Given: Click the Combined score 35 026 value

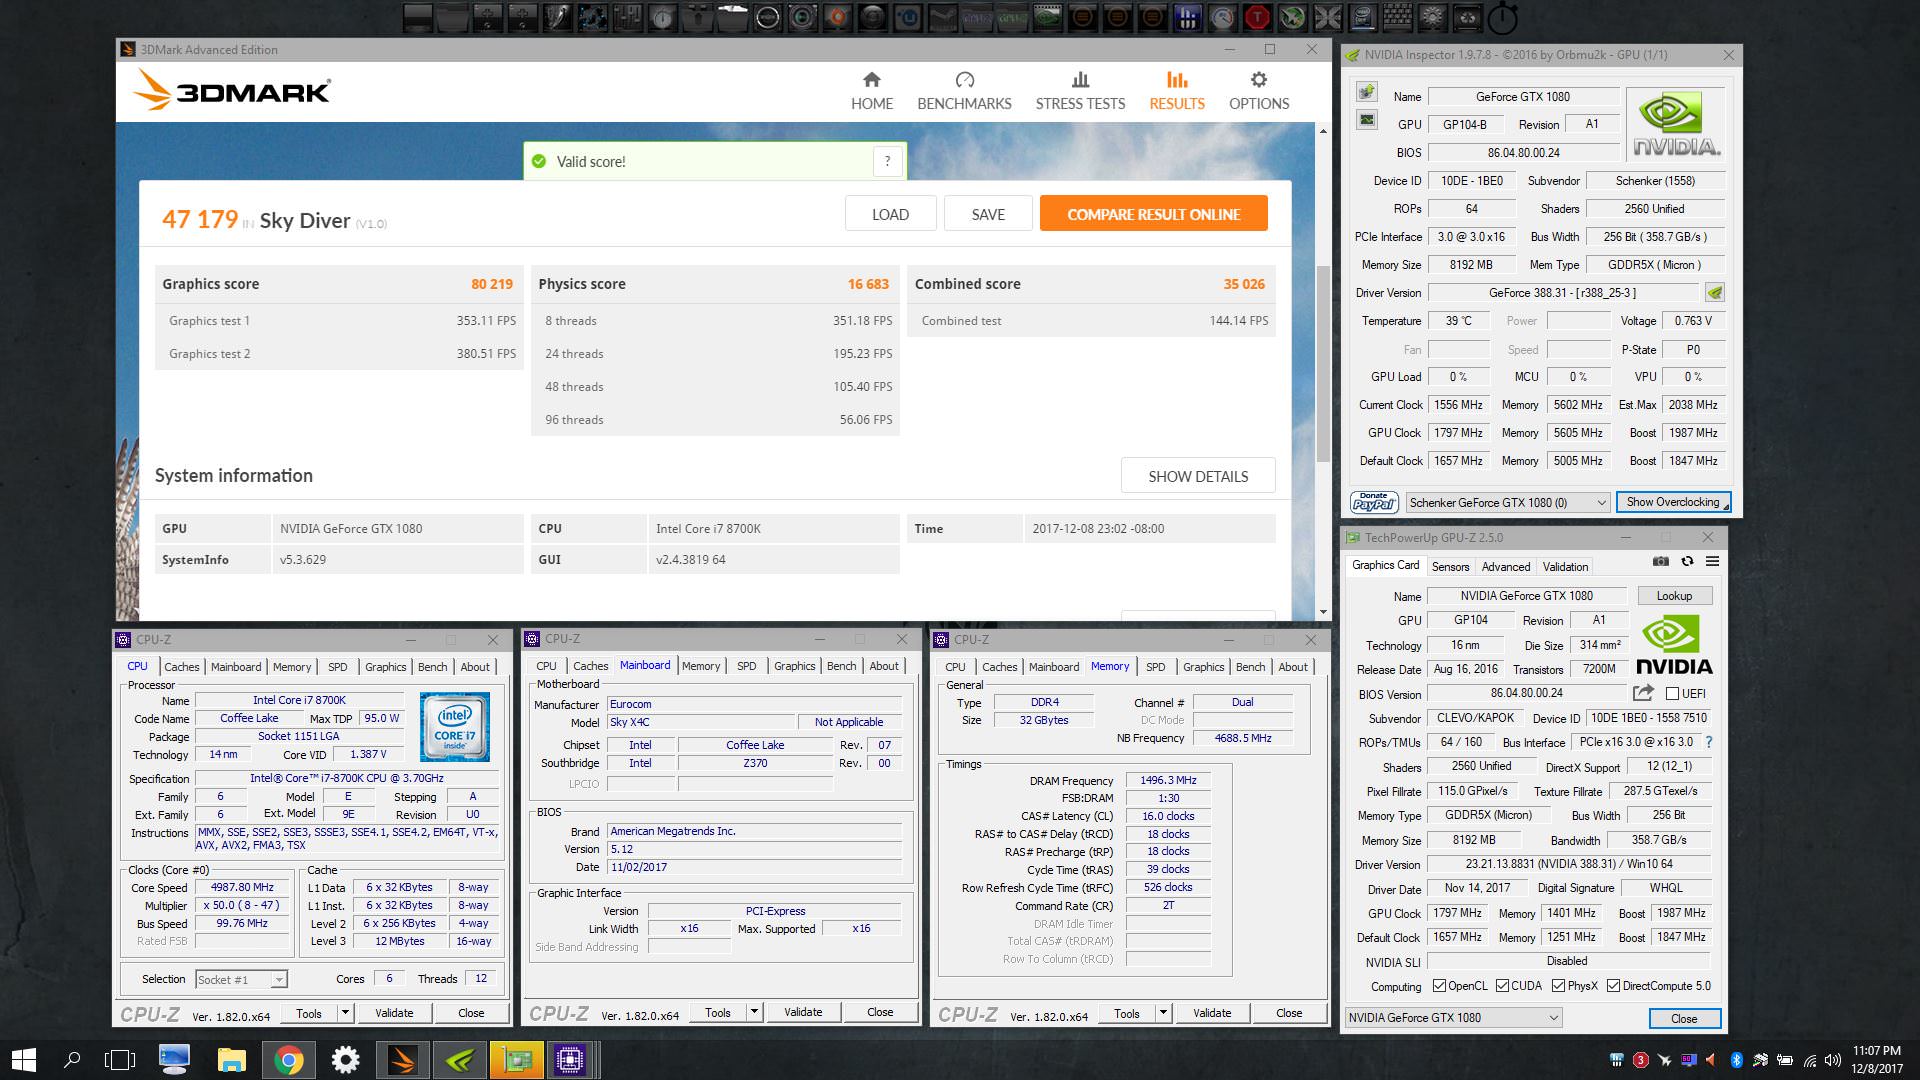Looking at the screenshot, I should 1244,284.
